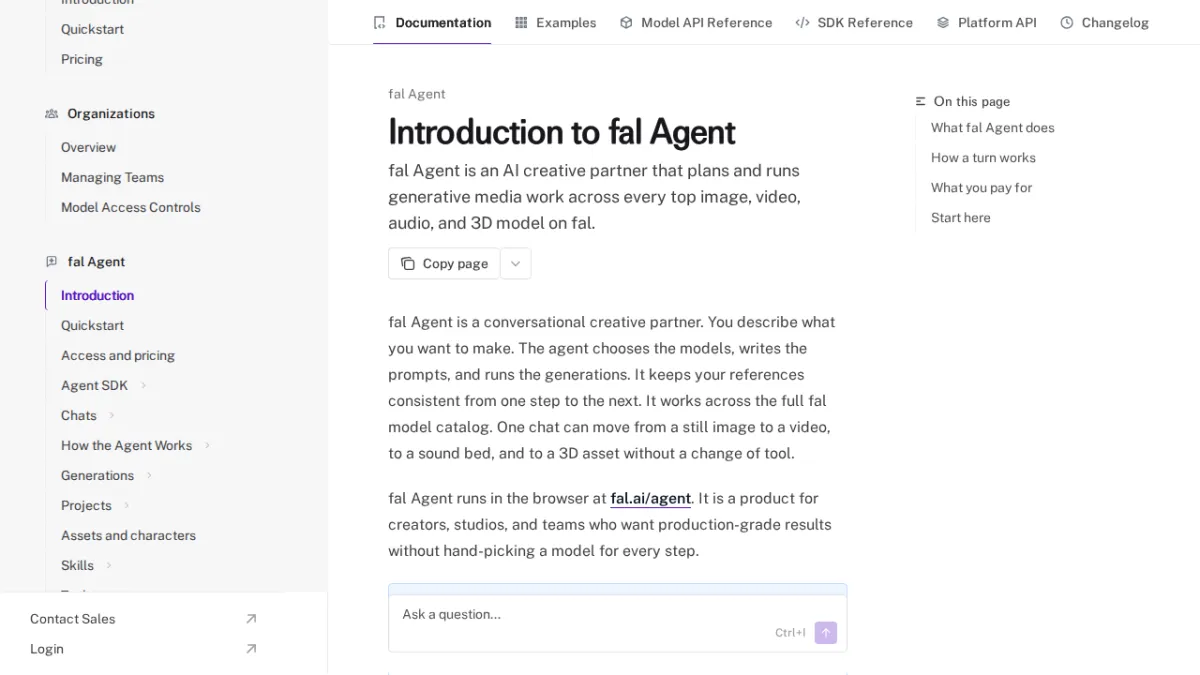Click the Login external arrow icon
This screenshot has width=1200, height=675.
(x=251, y=649)
